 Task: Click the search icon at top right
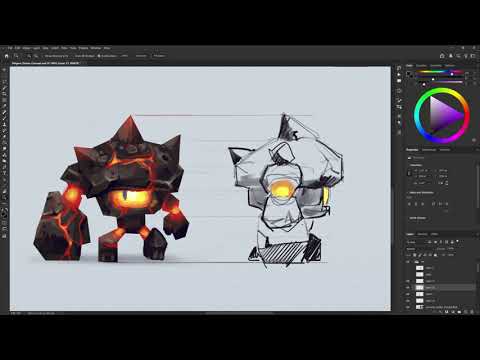pyautogui.click(x=459, y=56)
